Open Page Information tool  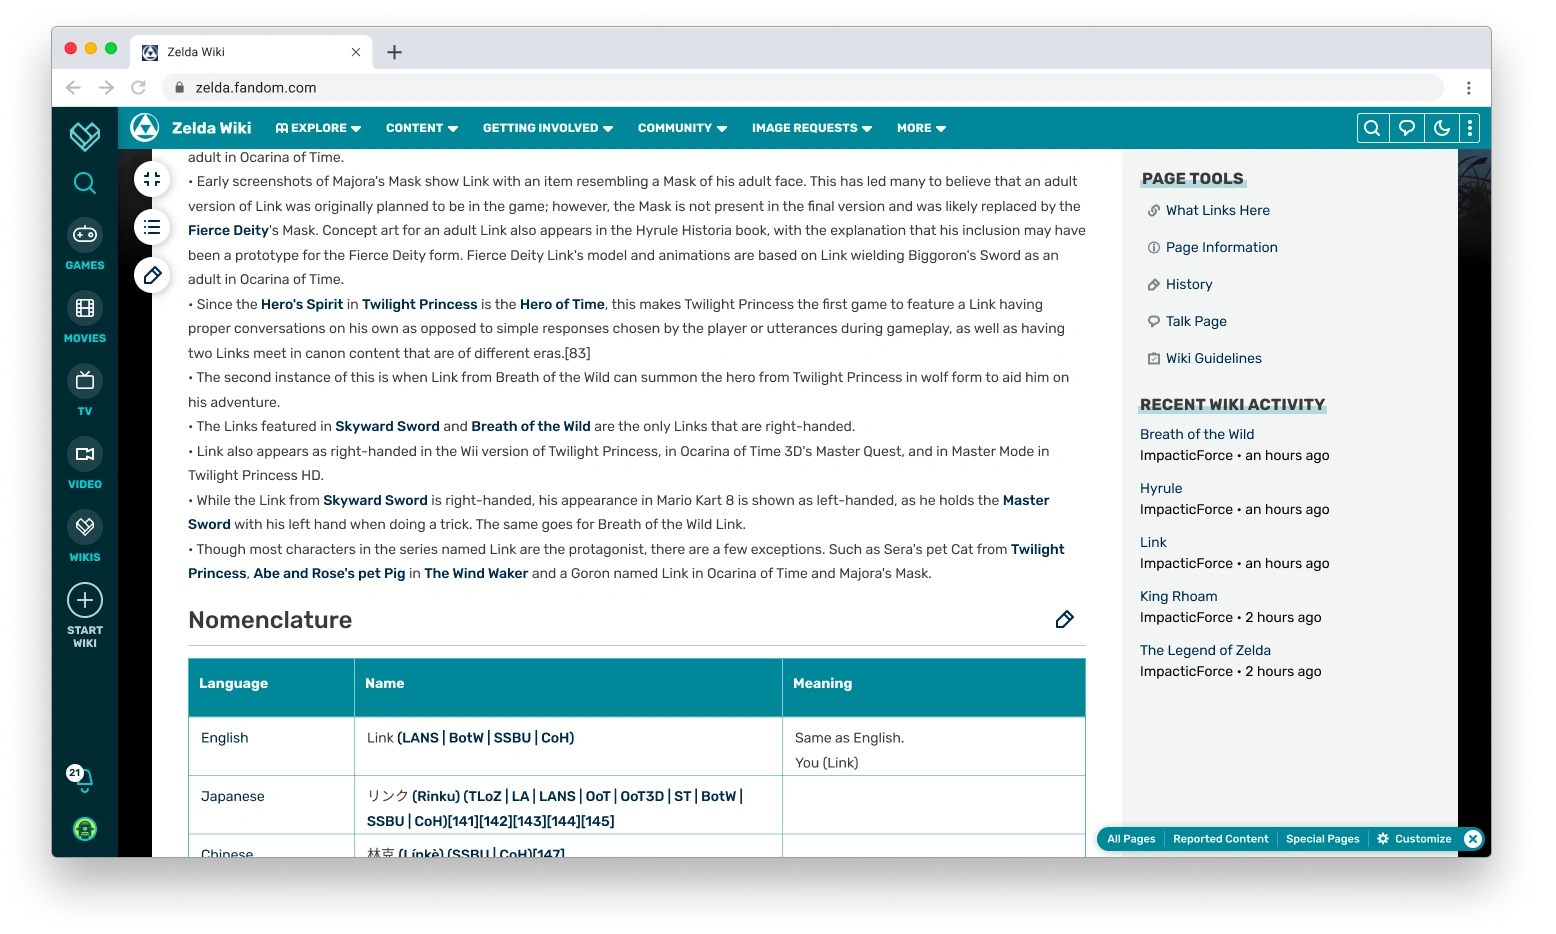(x=1221, y=247)
